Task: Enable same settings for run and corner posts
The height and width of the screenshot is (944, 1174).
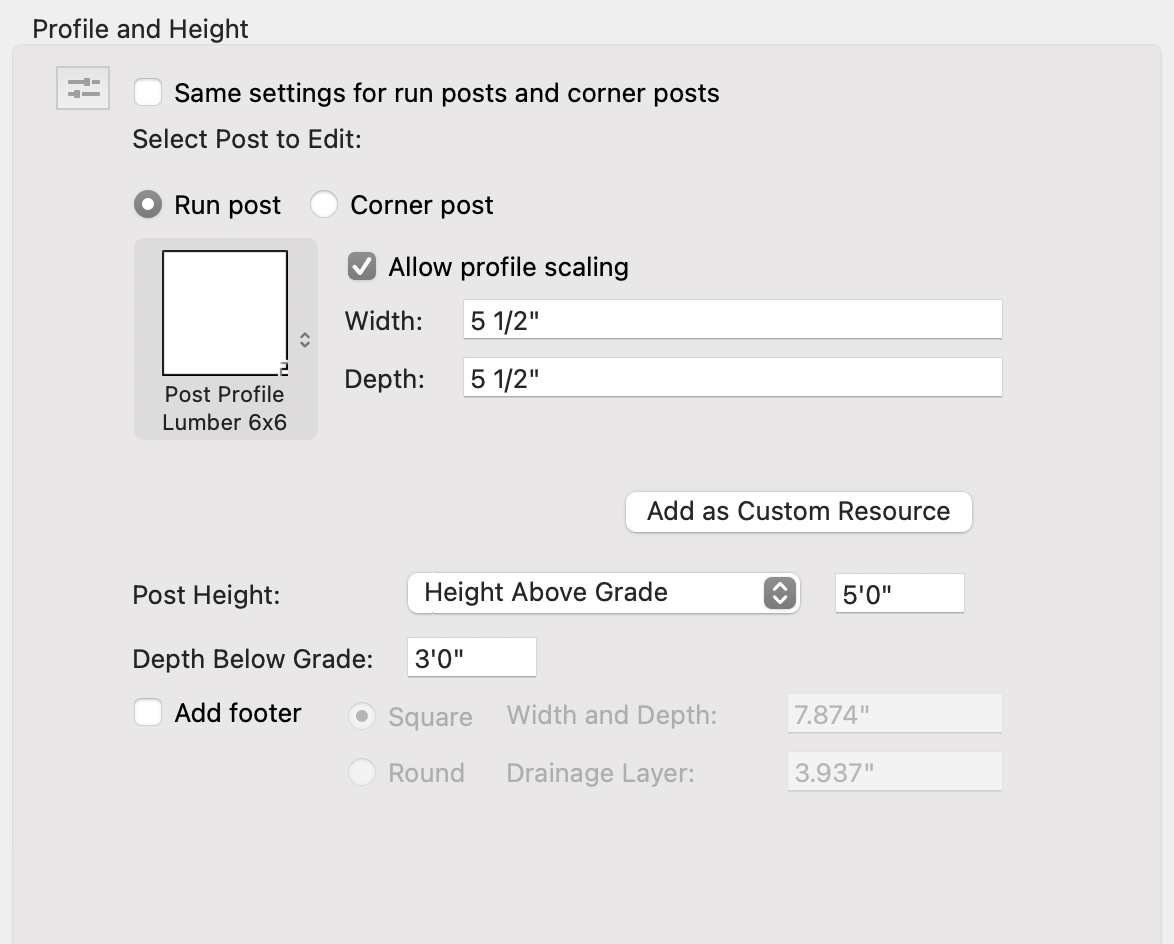Action: point(148,93)
